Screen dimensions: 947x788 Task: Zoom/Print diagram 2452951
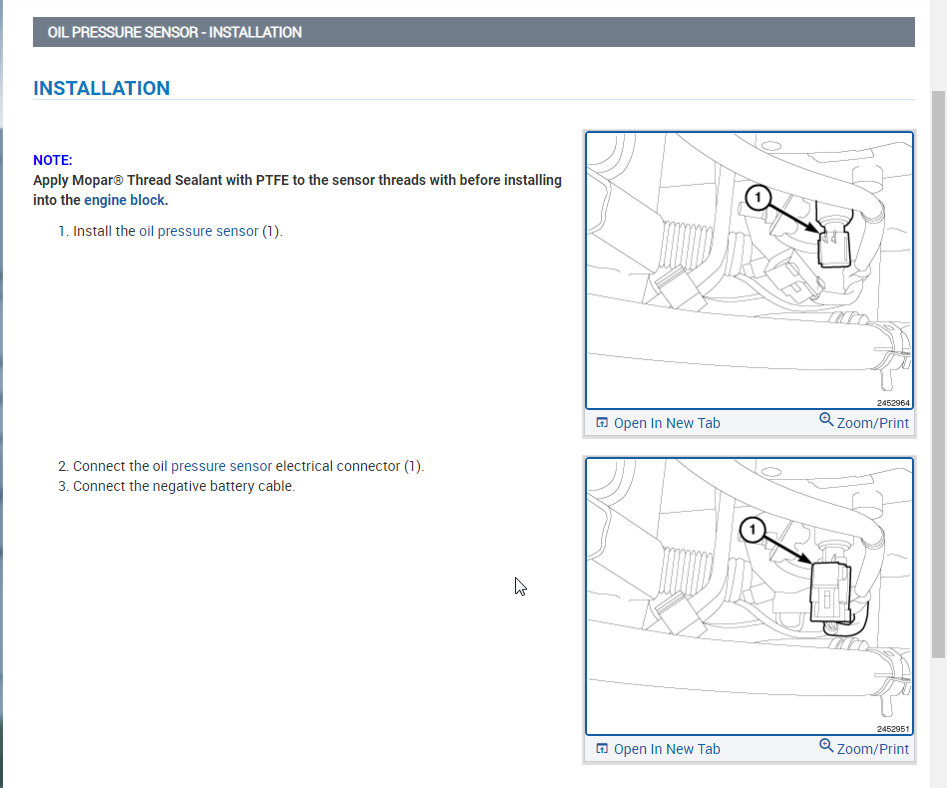(x=873, y=749)
